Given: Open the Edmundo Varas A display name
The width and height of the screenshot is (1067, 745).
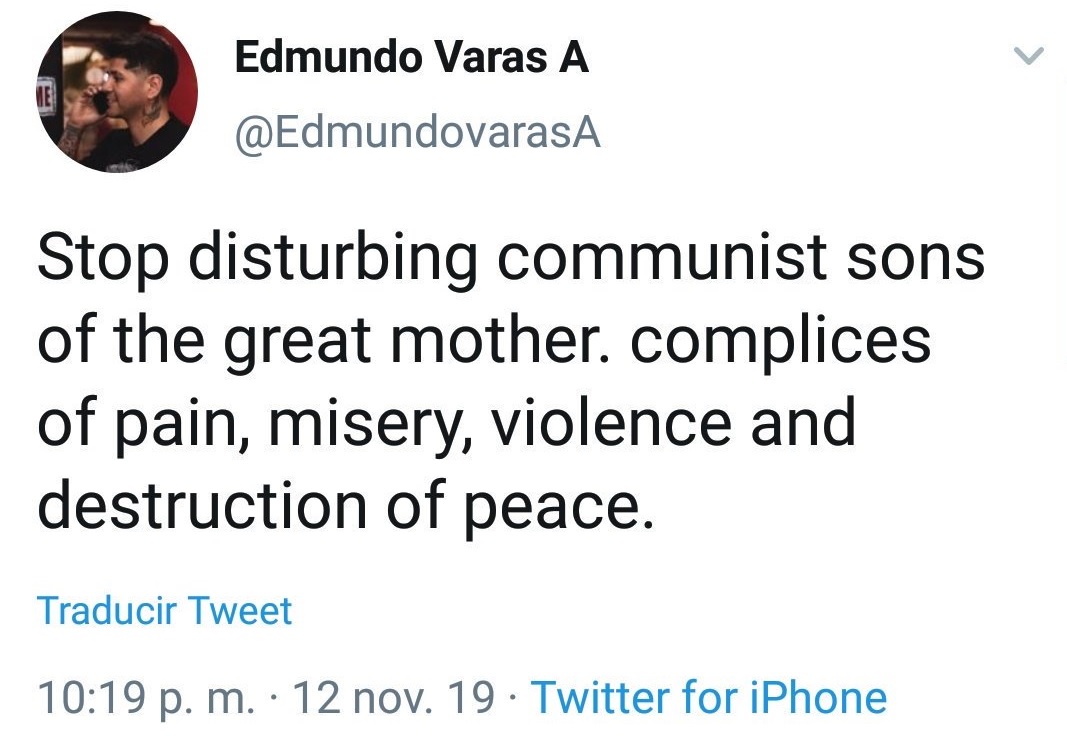Looking at the screenshot, I should pyautogui.click(x=411, y=59).
